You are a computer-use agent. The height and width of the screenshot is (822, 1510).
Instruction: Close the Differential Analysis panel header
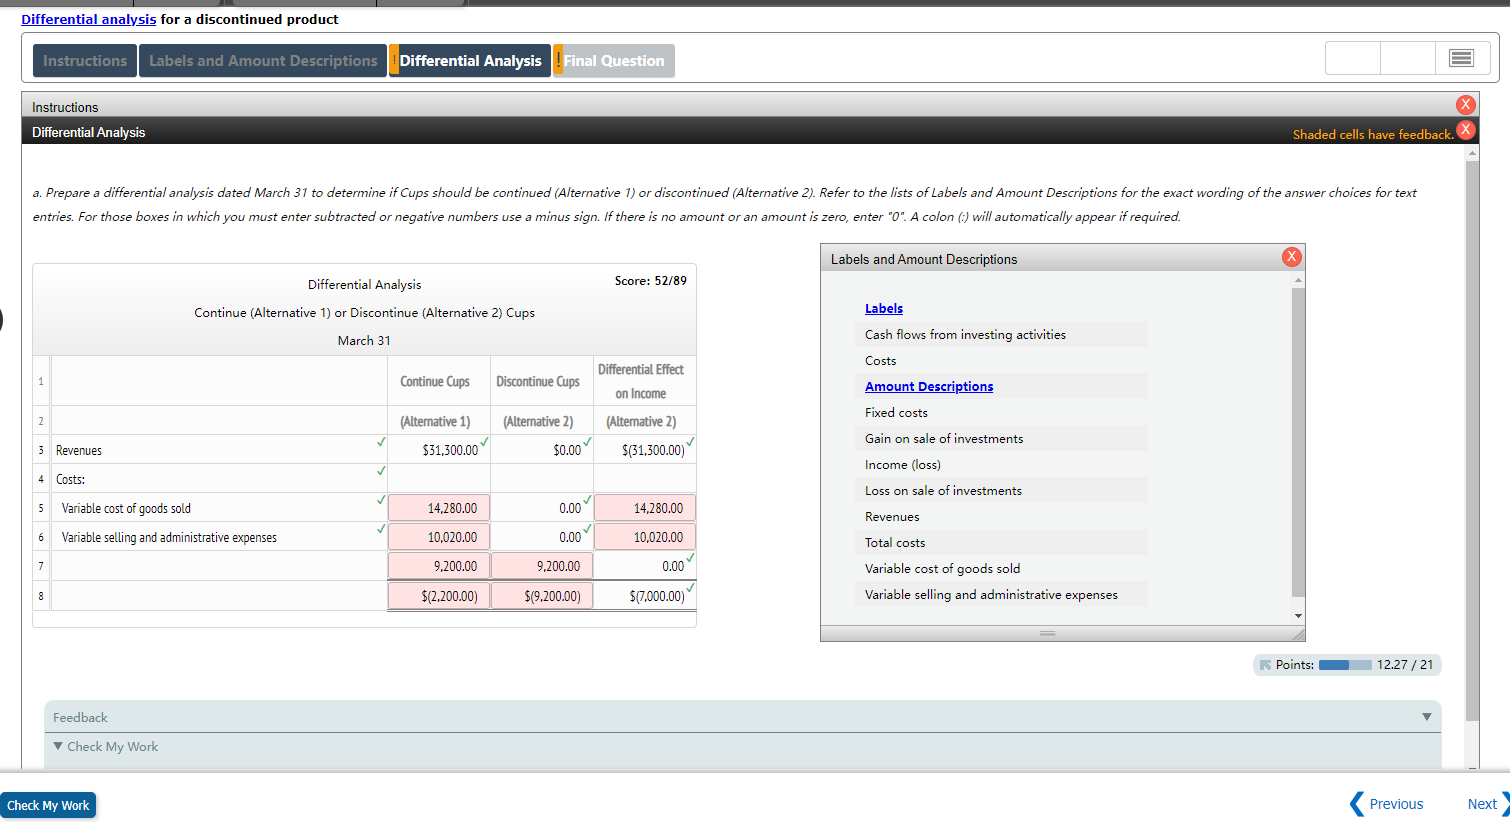[x=1466, y=129]
